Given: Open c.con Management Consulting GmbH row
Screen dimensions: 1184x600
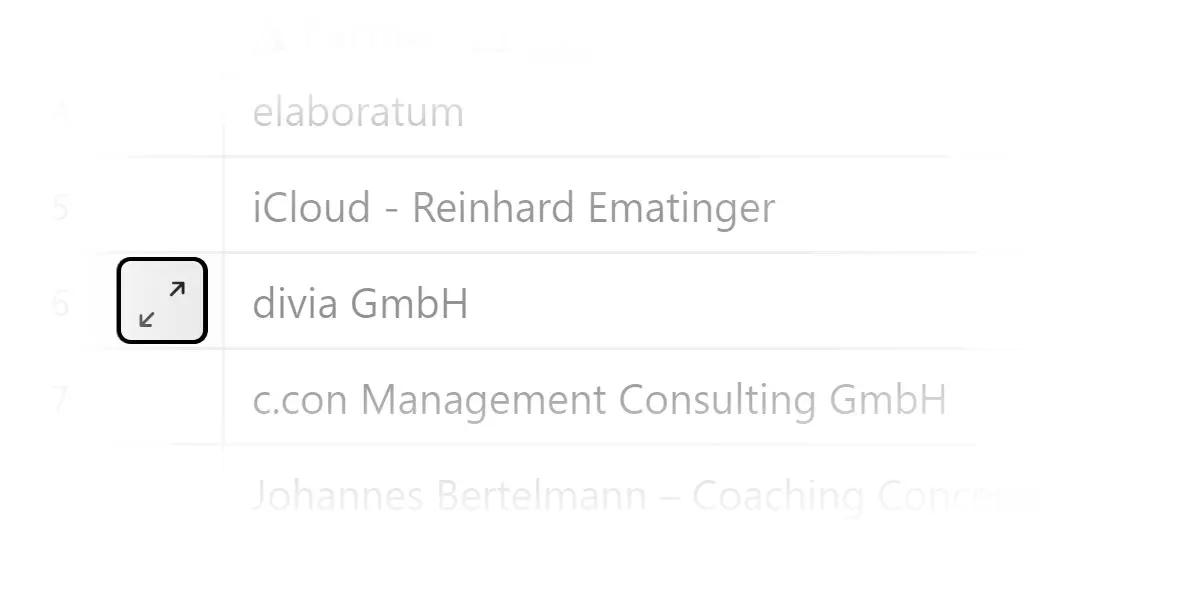Looking at the screenshot, I should coord(599,400).
